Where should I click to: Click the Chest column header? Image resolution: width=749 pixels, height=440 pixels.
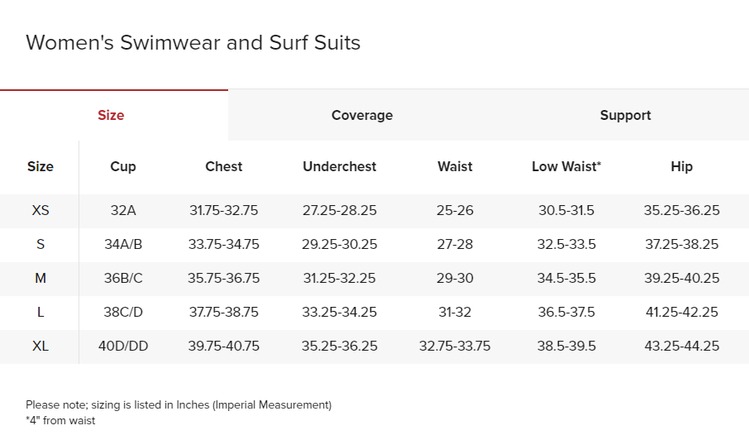click(x=224, y=167)
